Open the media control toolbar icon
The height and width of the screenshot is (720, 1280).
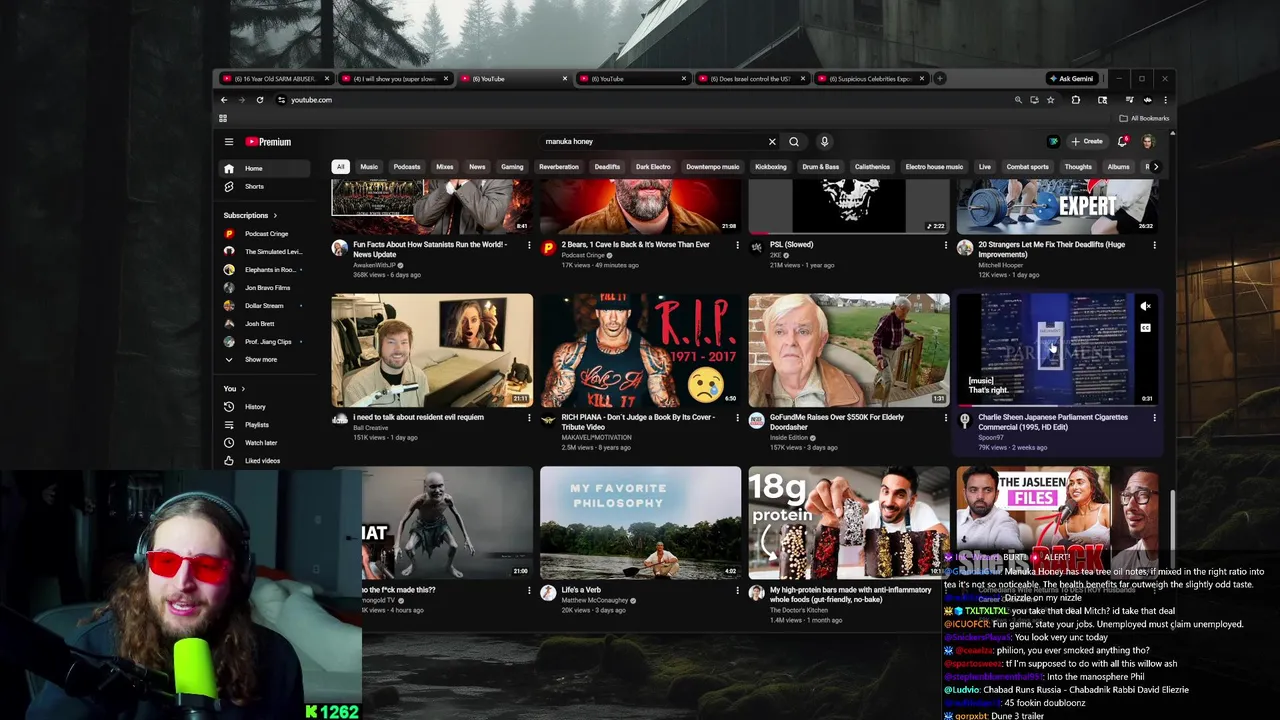pos(1129,100)
